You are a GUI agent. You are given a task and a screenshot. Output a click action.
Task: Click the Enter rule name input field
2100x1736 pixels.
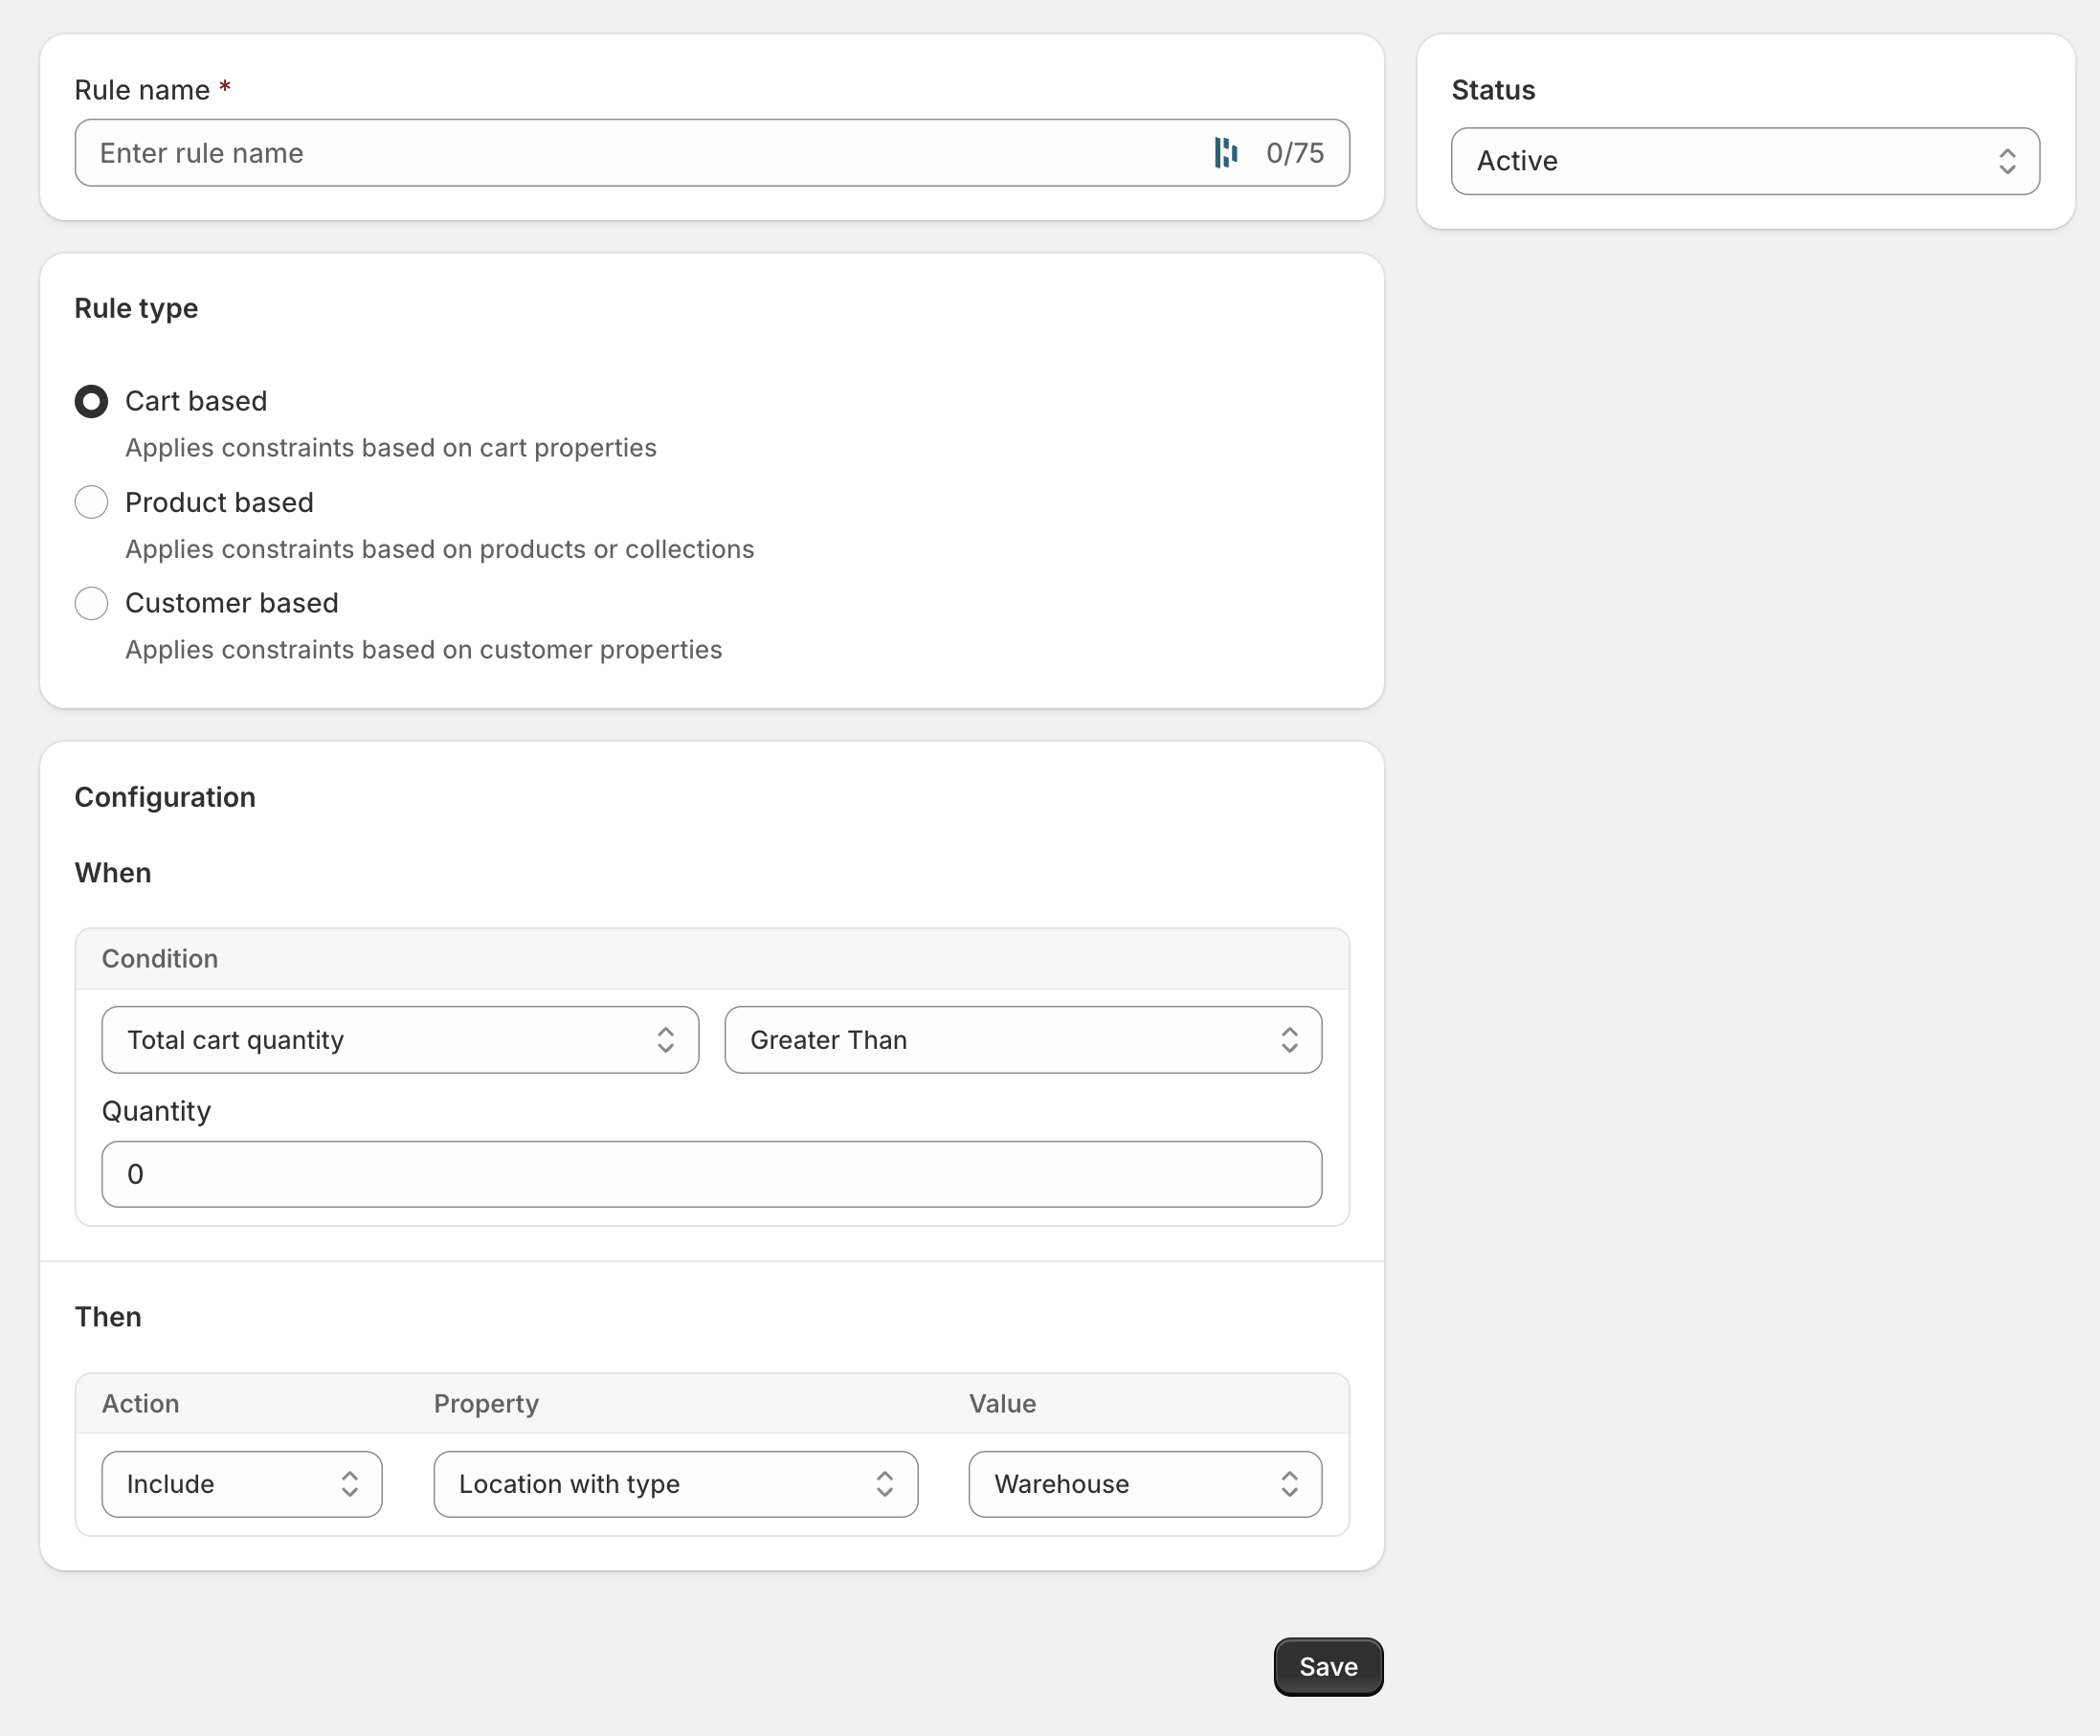600,152
